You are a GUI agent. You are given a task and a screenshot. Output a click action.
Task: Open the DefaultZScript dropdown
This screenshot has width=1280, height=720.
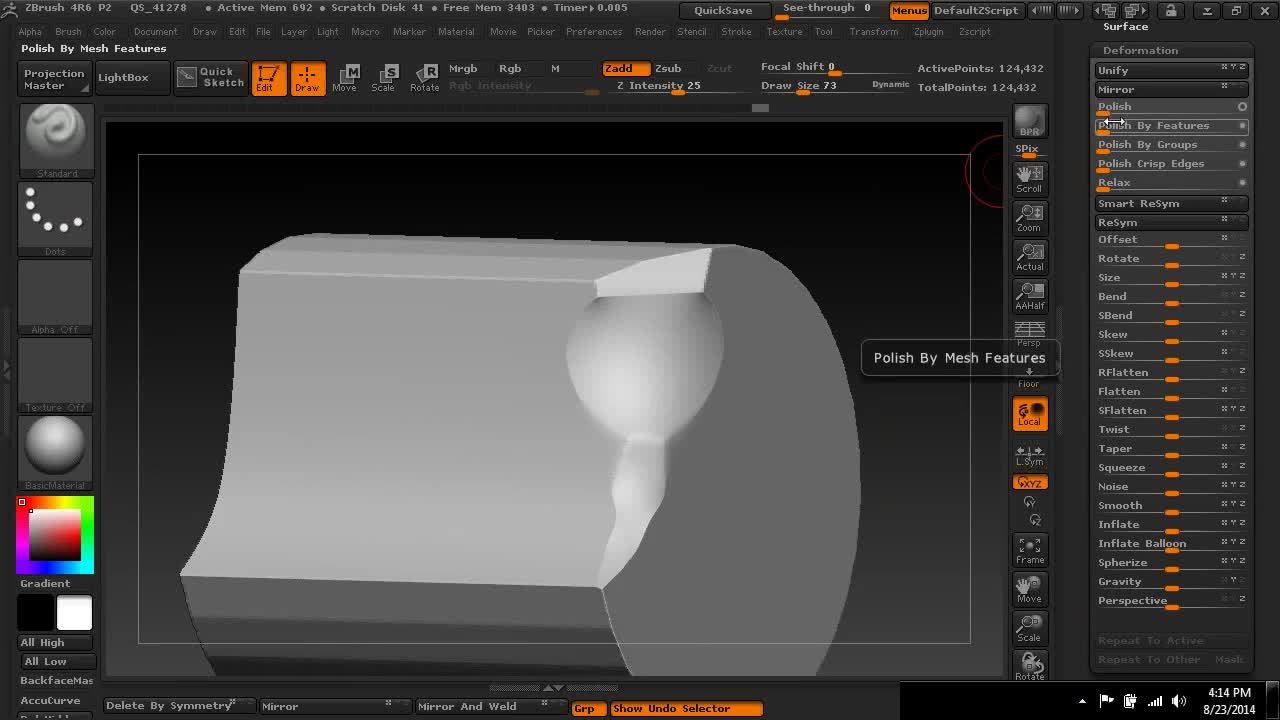976,10
